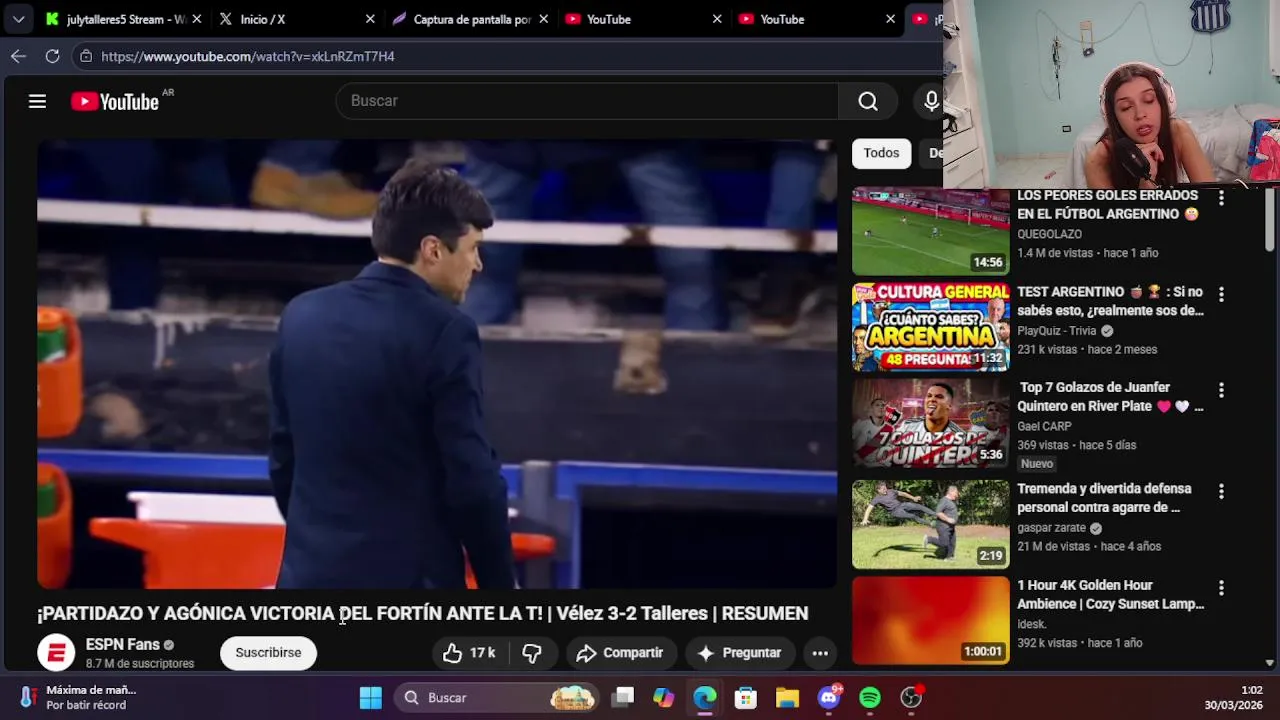Open the Windows Start menu
The width and height of the screenshot is (1280, 720).
point(370,697)
